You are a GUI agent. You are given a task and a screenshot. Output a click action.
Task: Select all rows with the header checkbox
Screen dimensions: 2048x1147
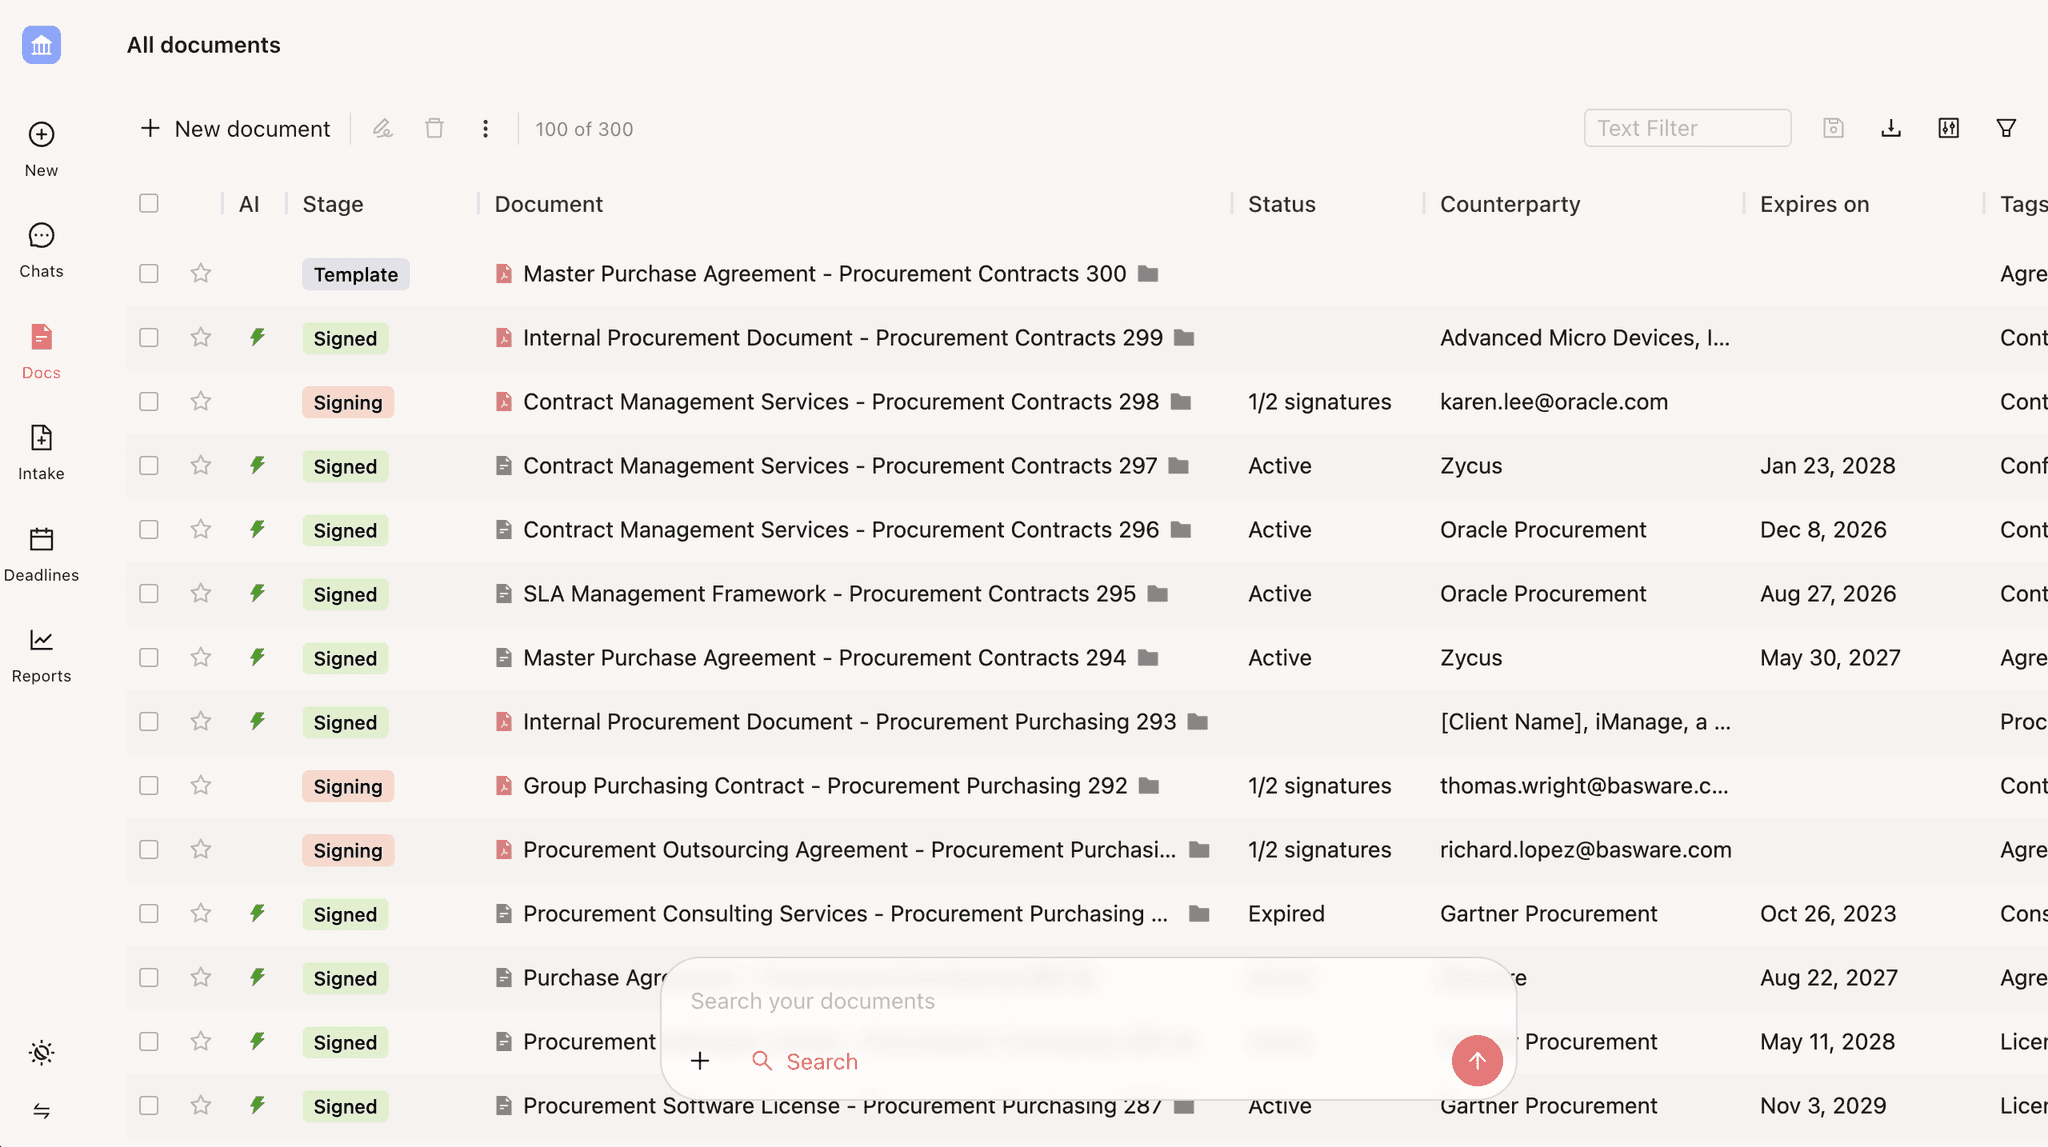point(148,203)
